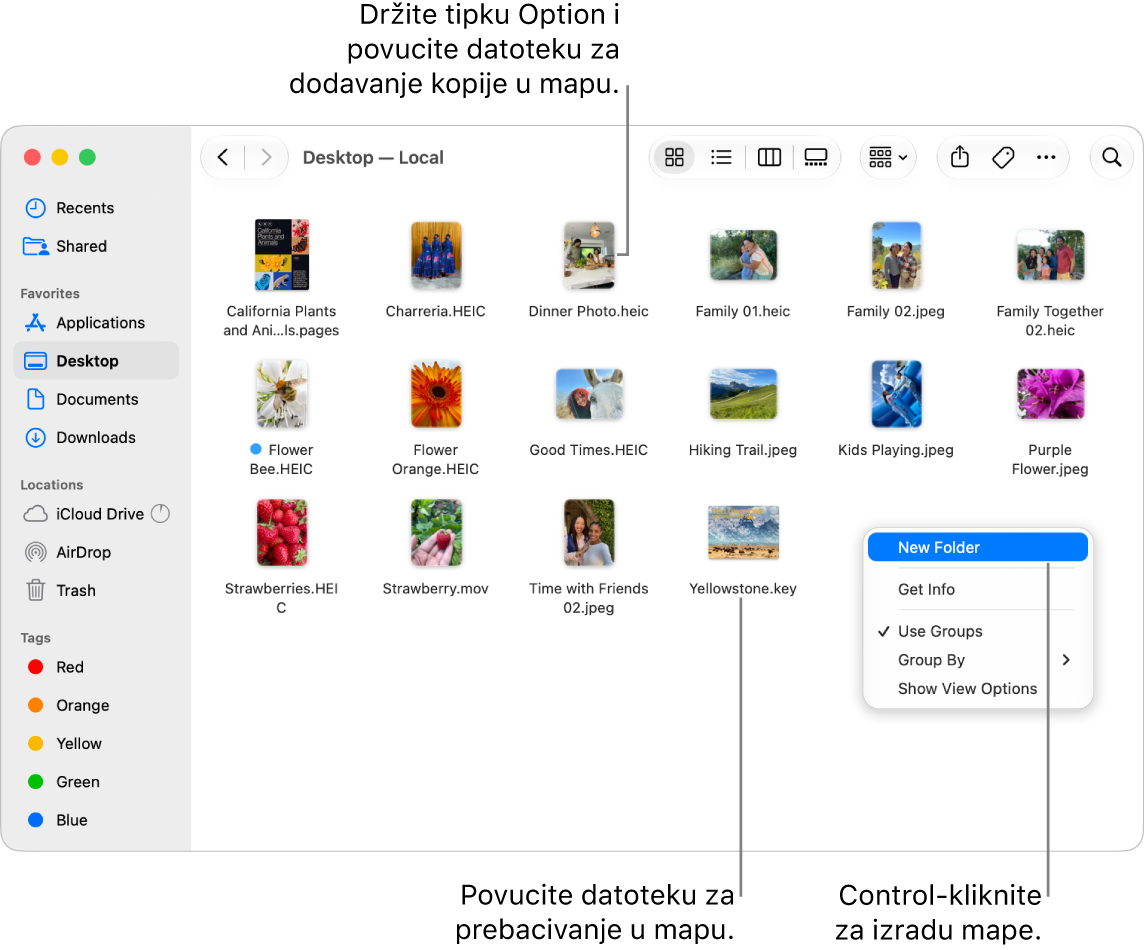Click the iCloud Drive sync progress indicator
Screen dimensions: 1144x950
pyautogui.click(x=161, y=514)
